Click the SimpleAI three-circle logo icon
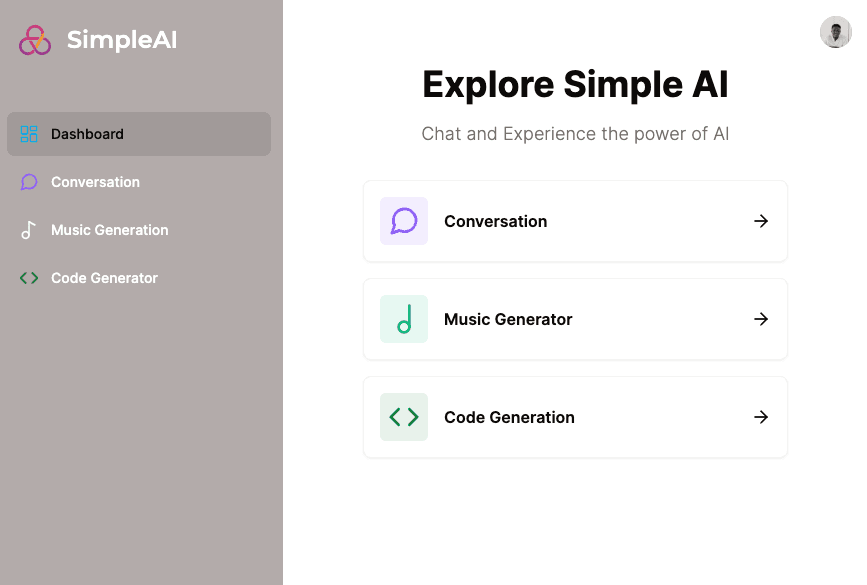Viewport: 867px width, 585px height. pos(35,40)
